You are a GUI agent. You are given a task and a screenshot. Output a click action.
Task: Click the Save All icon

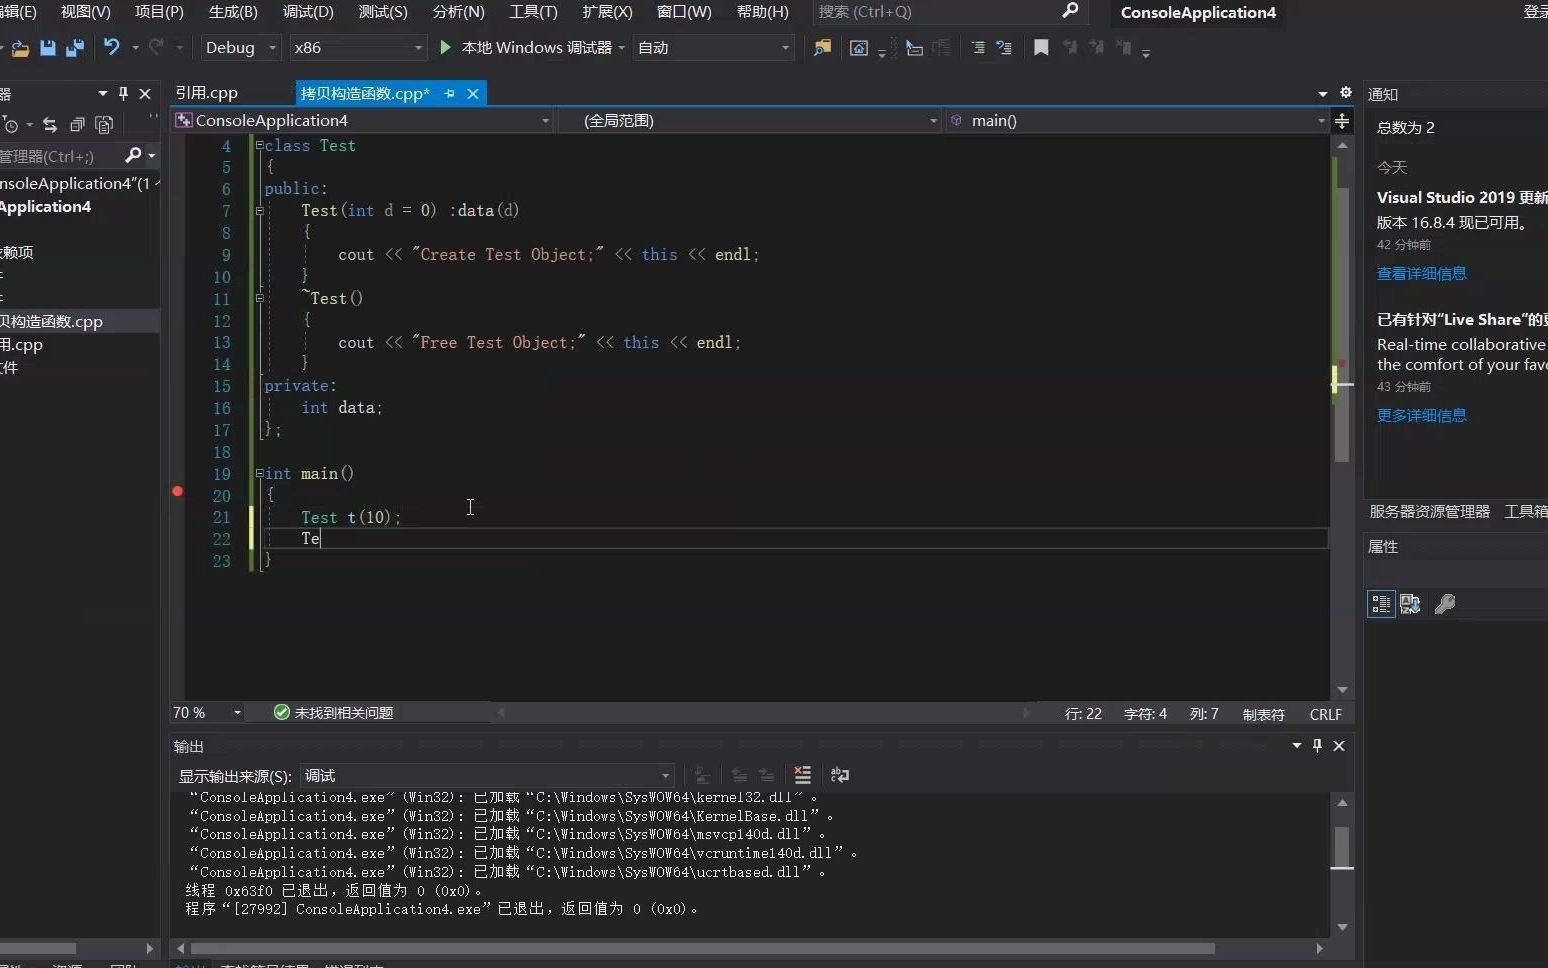[x=74, y=47]
